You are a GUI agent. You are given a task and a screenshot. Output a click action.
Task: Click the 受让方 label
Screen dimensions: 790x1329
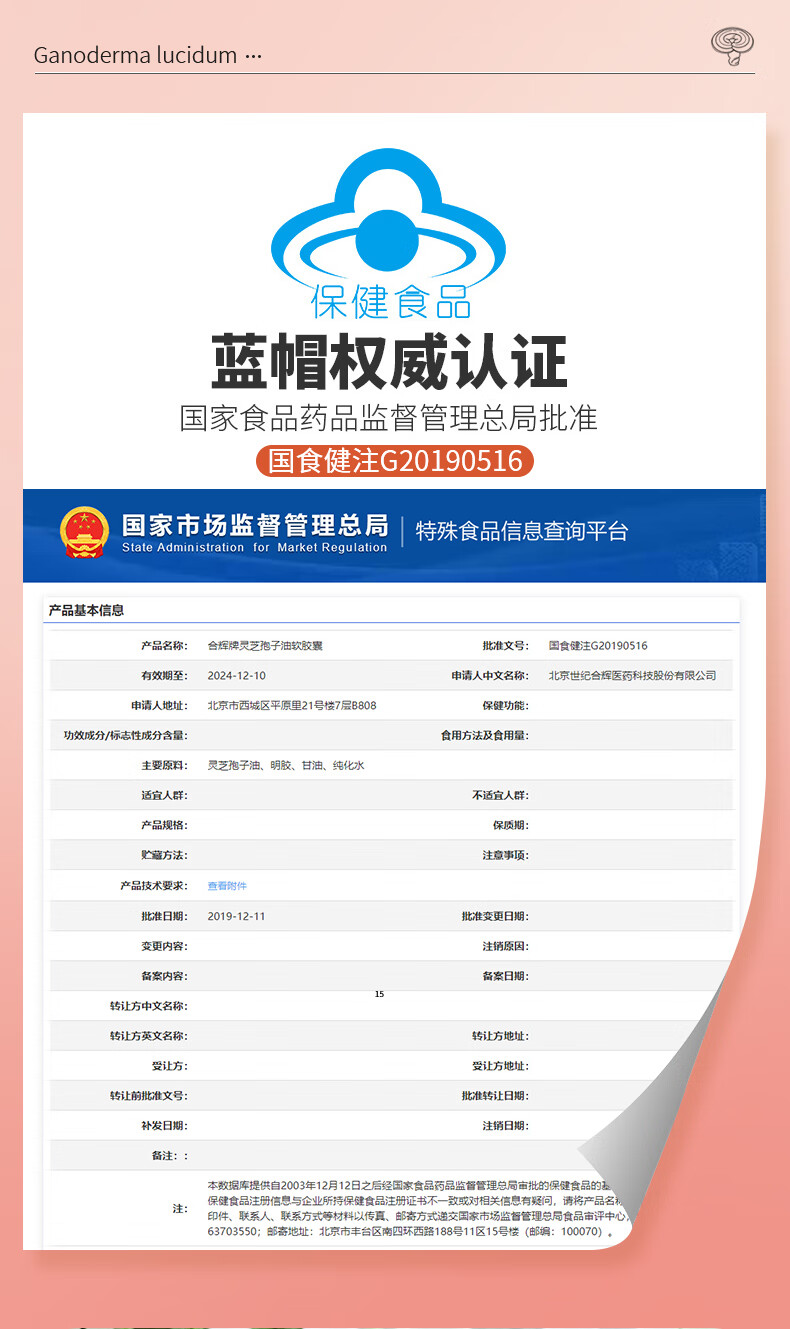point(169,1066)
